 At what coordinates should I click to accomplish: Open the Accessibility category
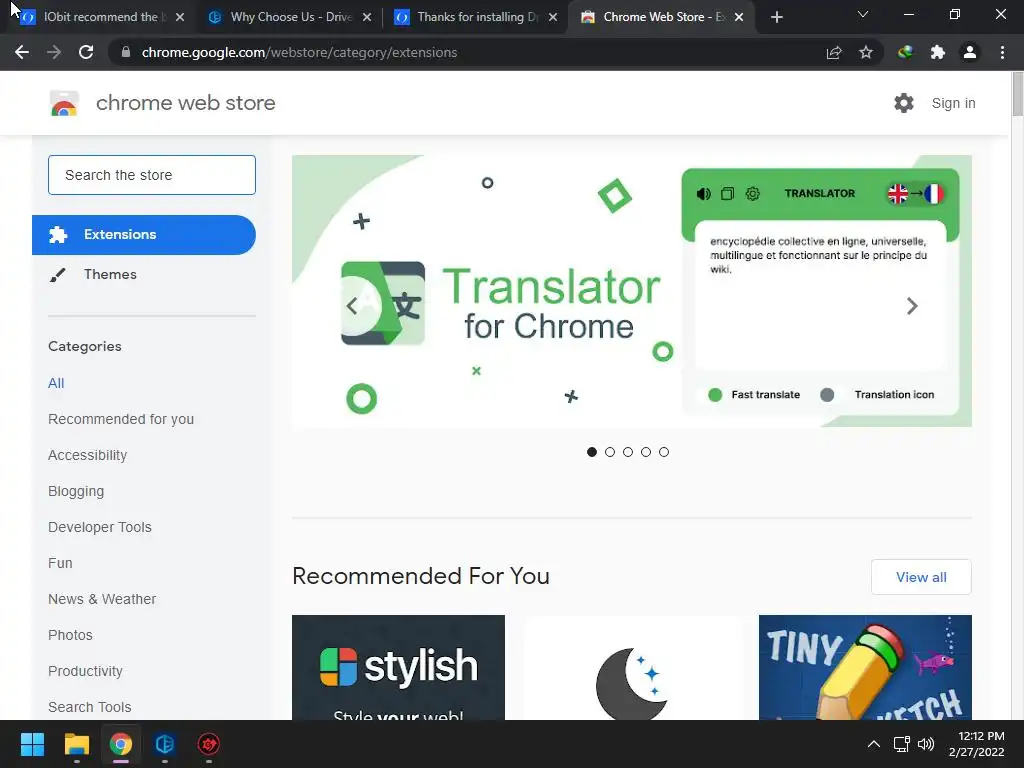(x=88, y=455)
